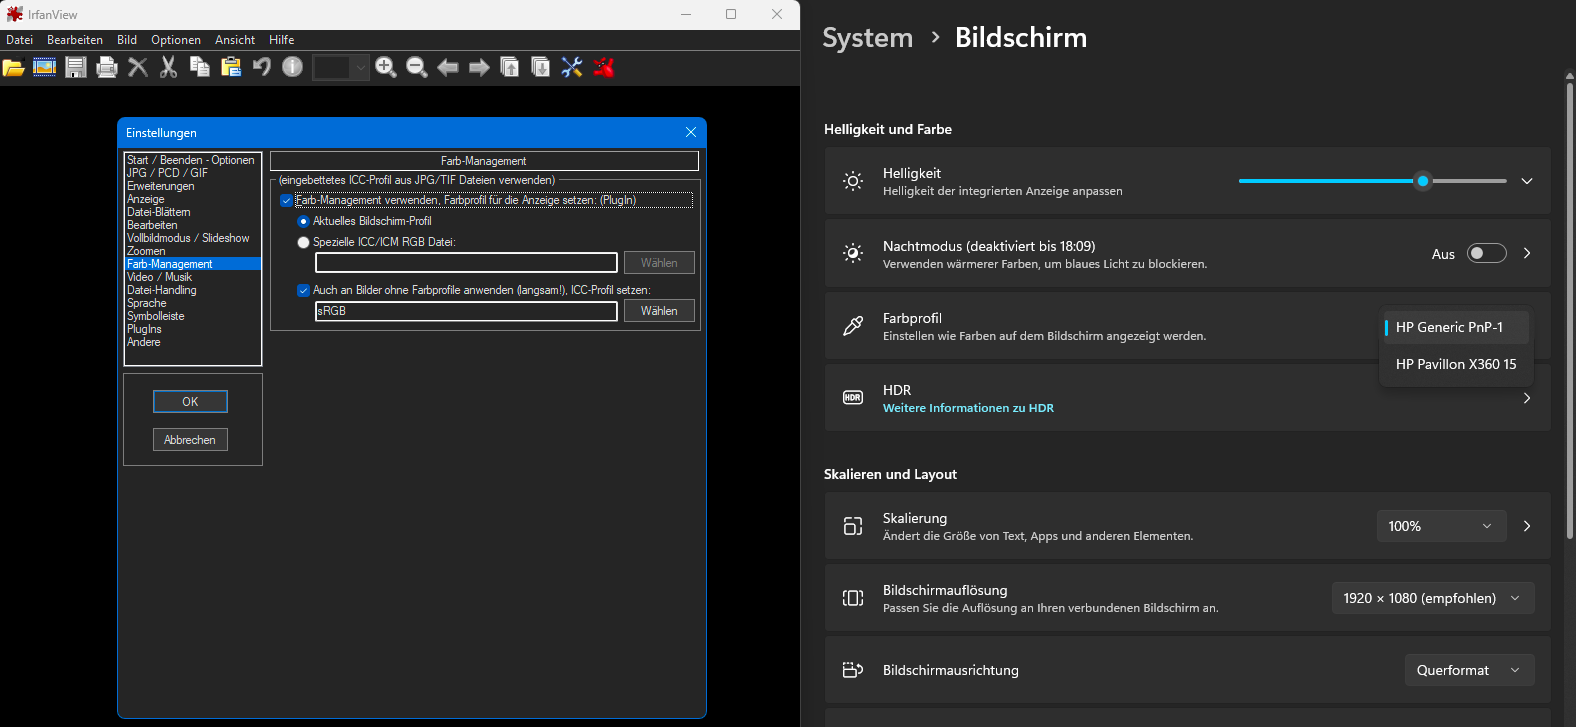Open Nachtmodus settings chevron

1527,253
